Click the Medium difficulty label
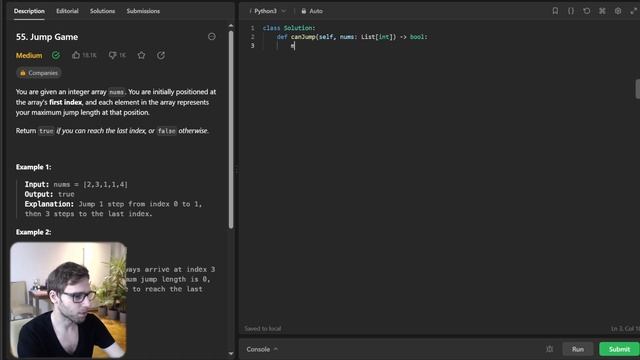Screen dimensions: 640x360 pyautogui.click(x=29, y=55)
